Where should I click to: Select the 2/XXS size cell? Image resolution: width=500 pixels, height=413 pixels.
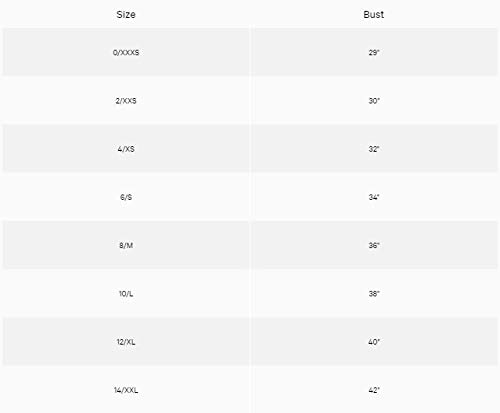click(x=126, y=101)
